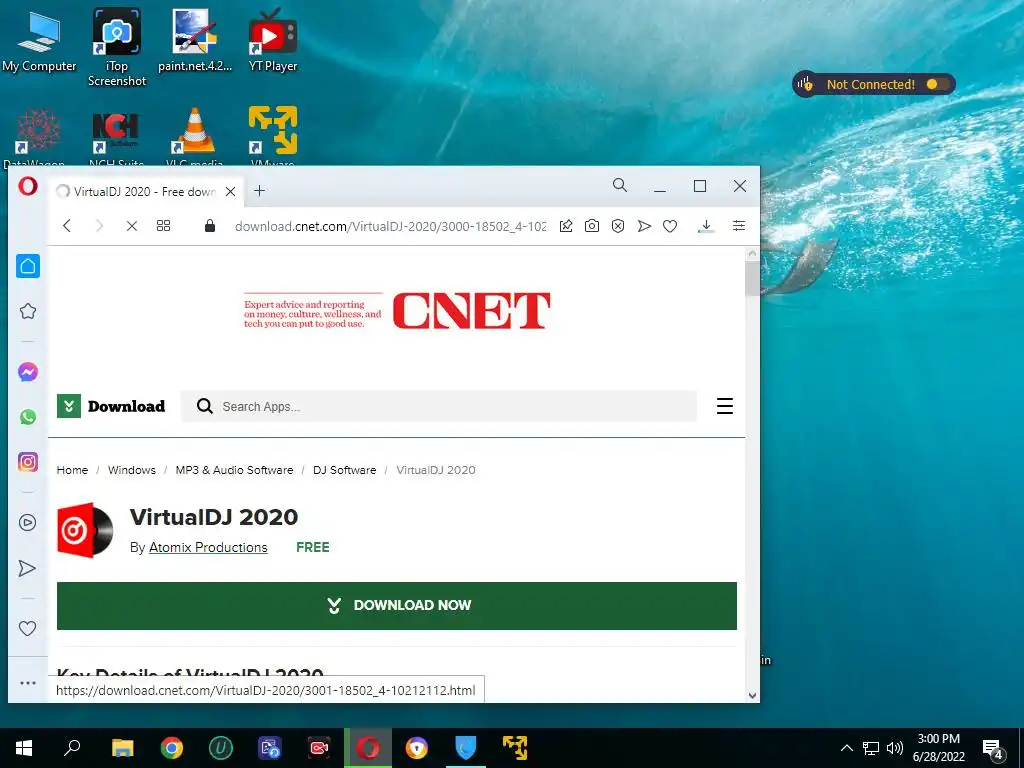1024x768 pixels.
Task: Select YT Player desktop shortcut
Action: (x=273, y=40)
